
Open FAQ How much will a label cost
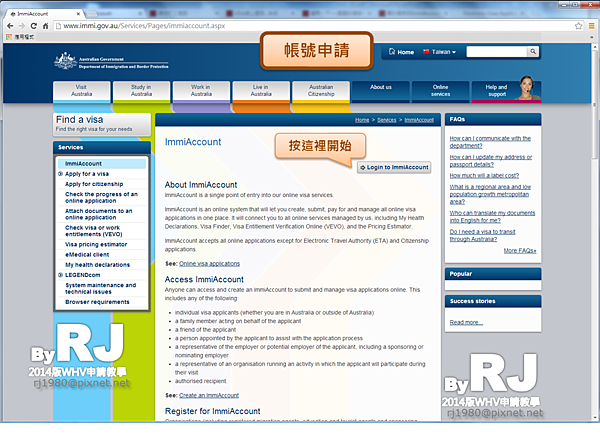click(x=484, y=176)
